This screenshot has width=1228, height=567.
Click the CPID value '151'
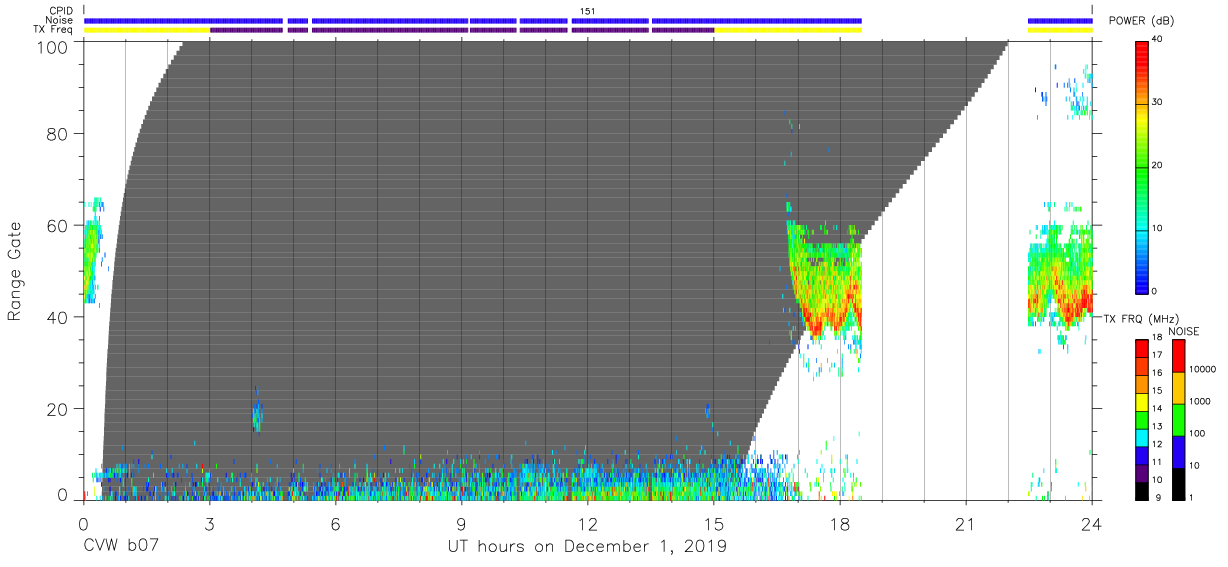click(x=587, y=10)
